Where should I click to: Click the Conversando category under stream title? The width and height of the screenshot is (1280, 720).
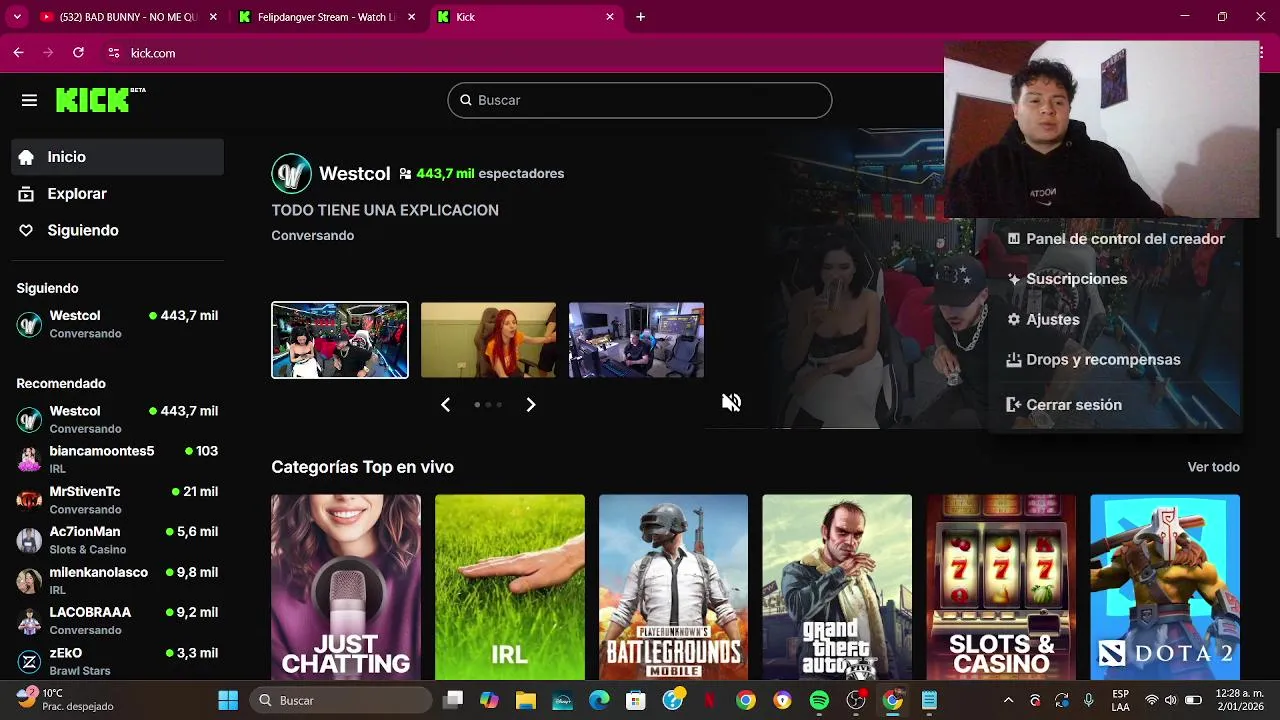312,235
